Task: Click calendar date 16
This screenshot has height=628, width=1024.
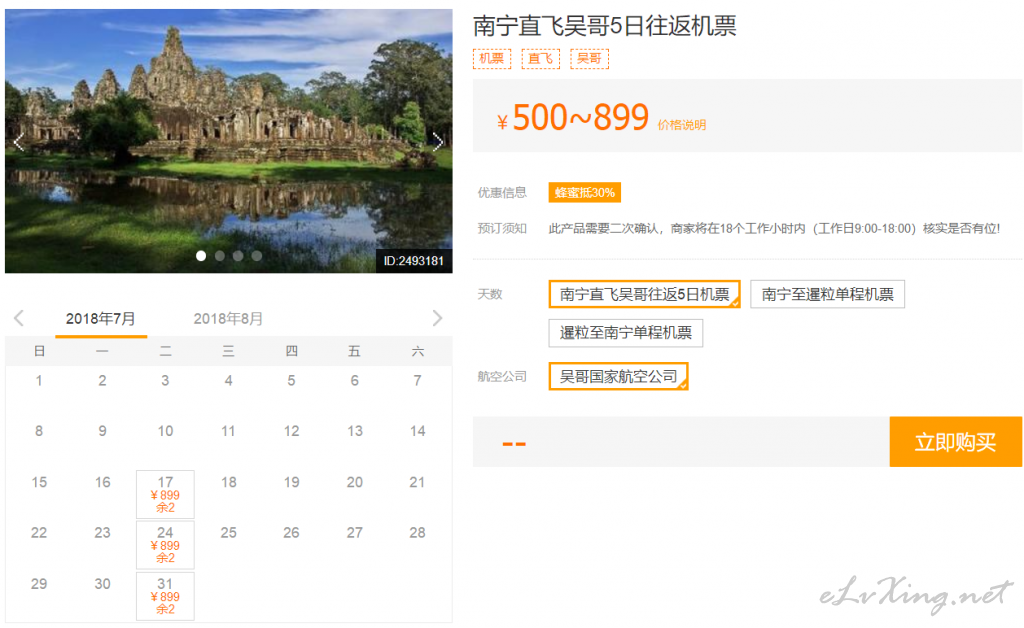Action: [103, 482]
